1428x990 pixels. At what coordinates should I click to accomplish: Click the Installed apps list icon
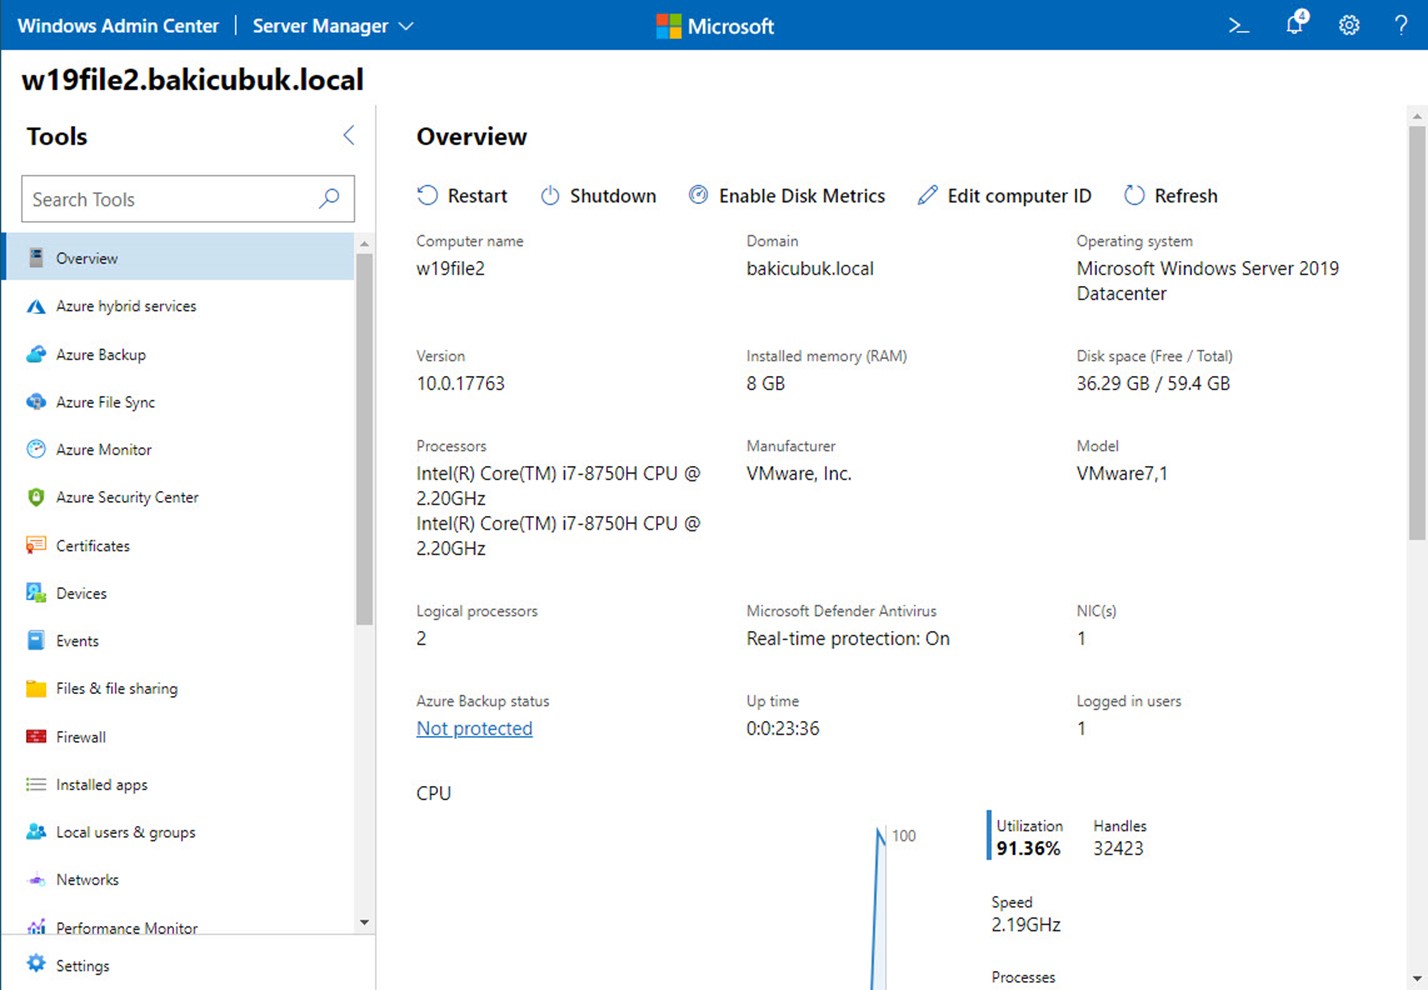[36, 785]
